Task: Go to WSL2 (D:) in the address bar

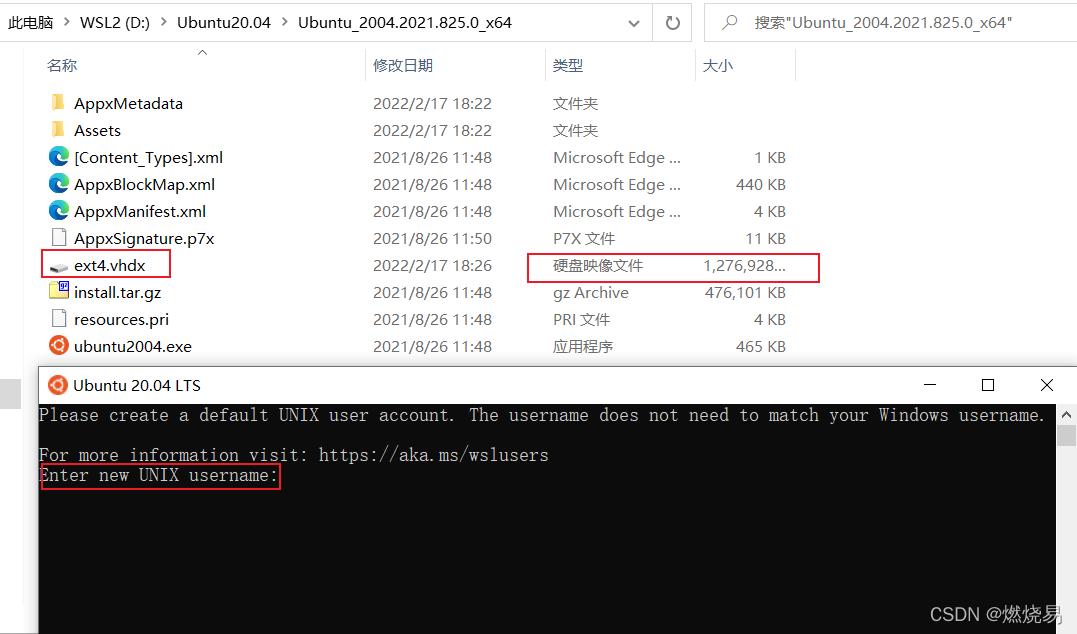Action: click(115, 23)
